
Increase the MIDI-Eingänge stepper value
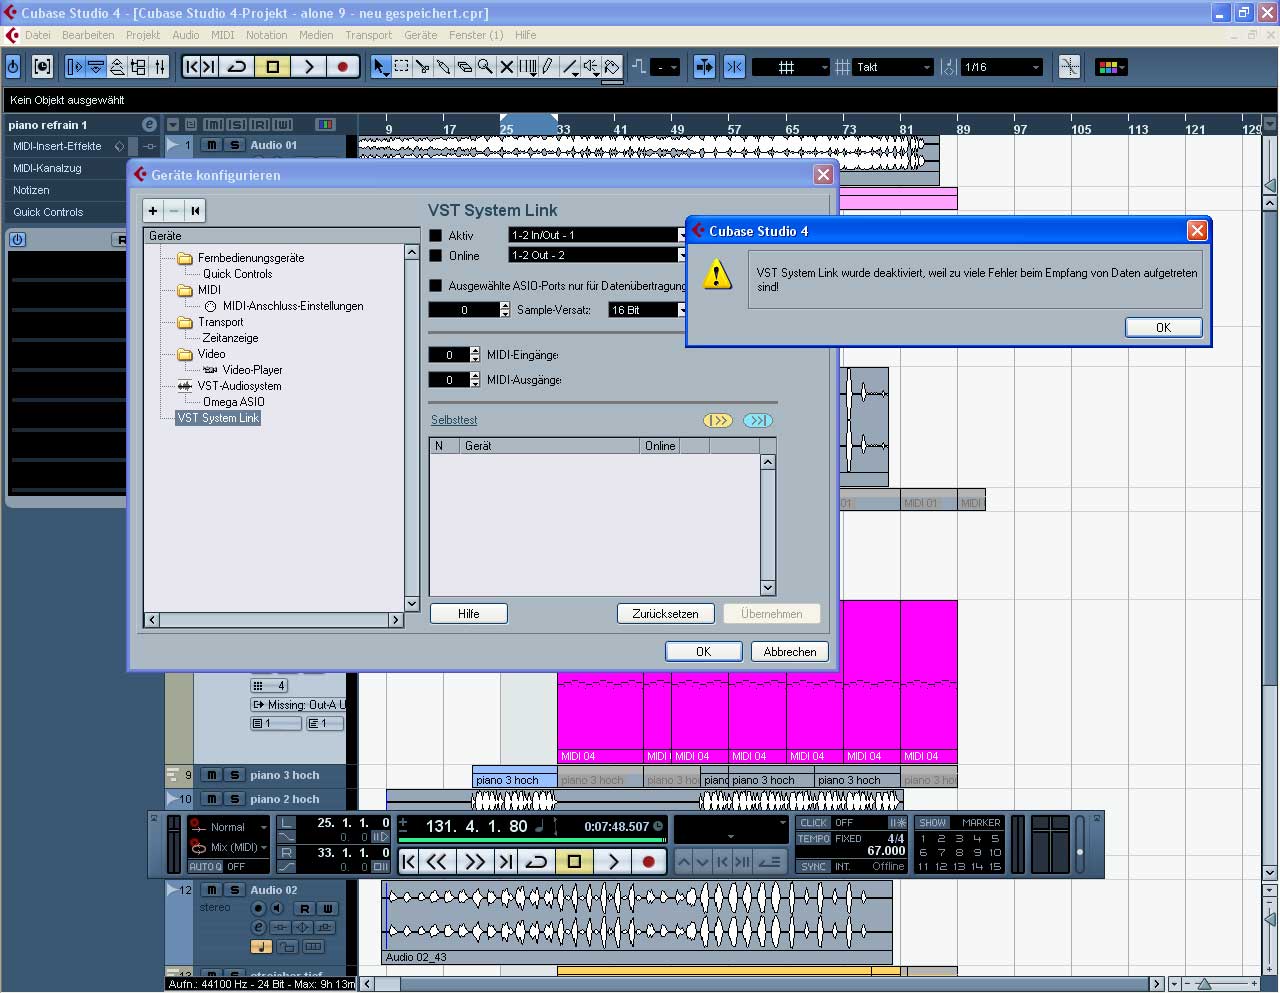[474, 351]
